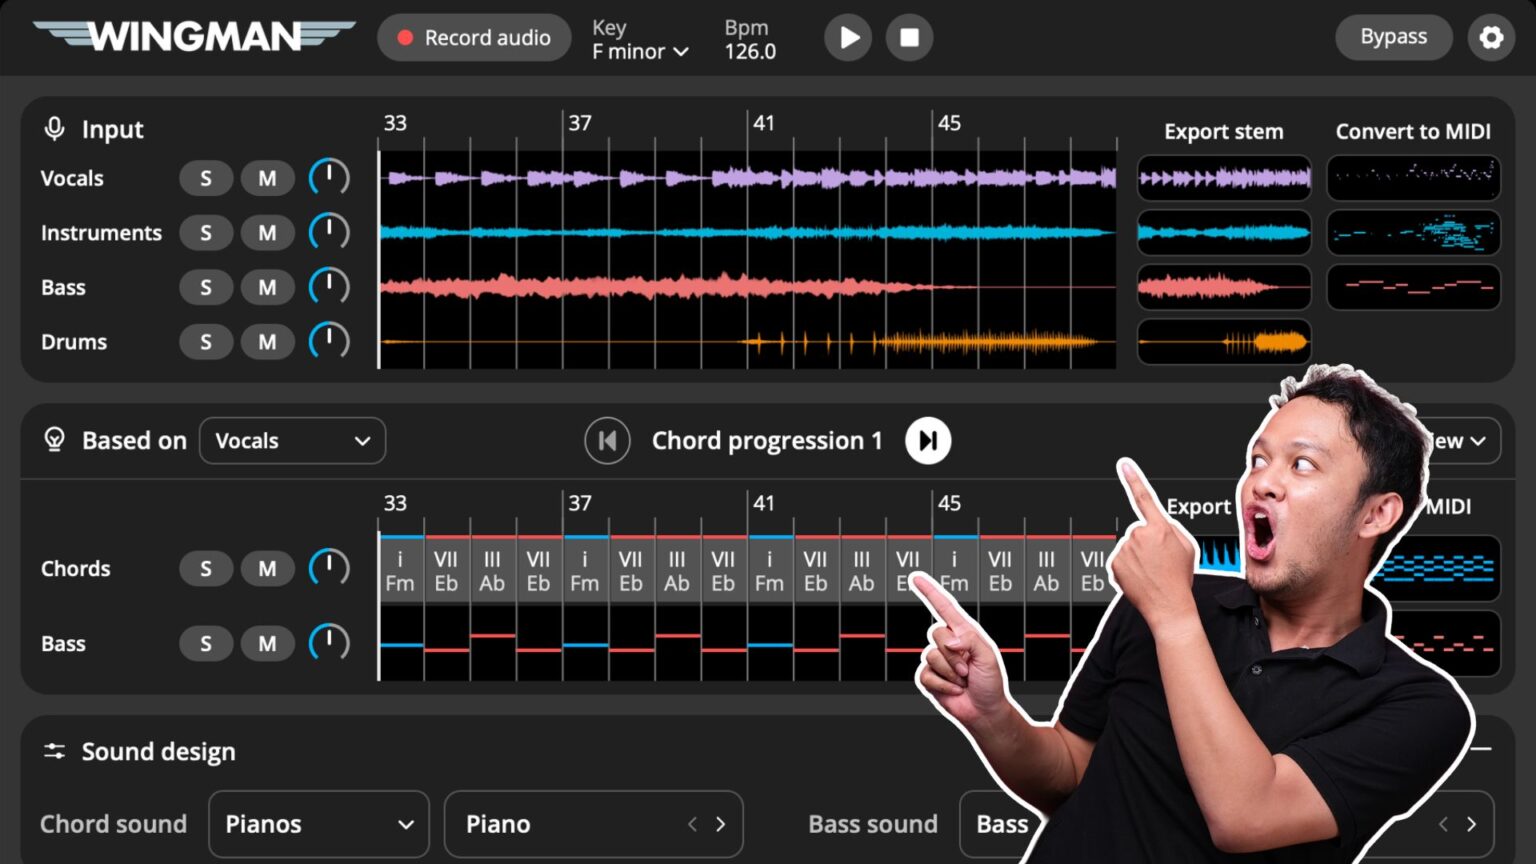Convert Vocals to MIDI thumbnail
Image resolution: width=1536 pixels, height=864 pixels.
pos(1413,178)
